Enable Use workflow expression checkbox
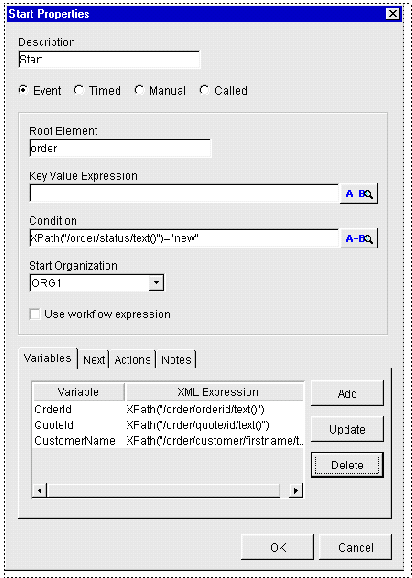Viewport: 412px width, 578px height. tap(35, 314)
